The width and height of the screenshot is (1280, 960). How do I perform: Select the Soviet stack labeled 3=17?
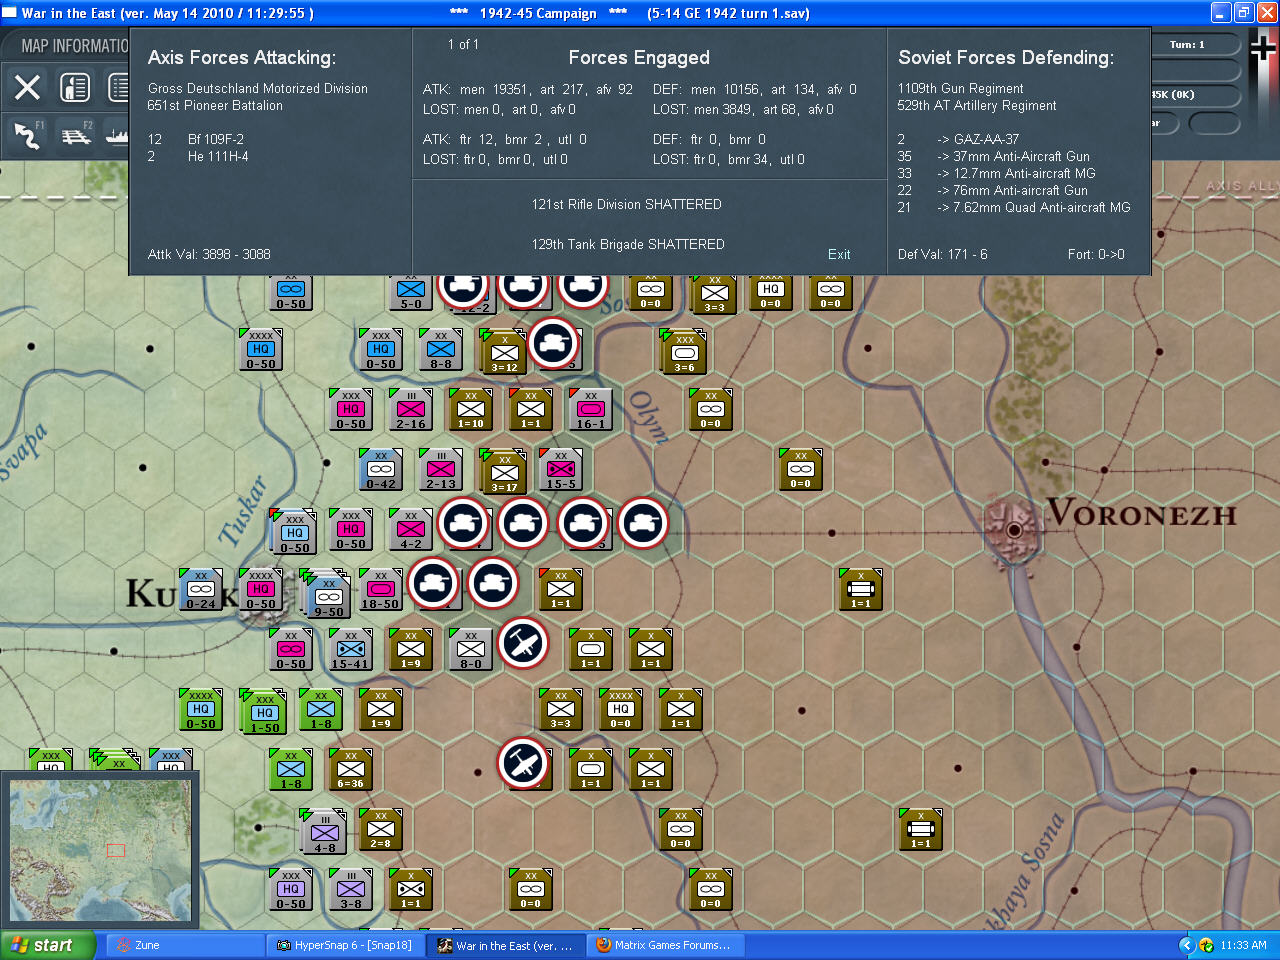click(505, 472)
